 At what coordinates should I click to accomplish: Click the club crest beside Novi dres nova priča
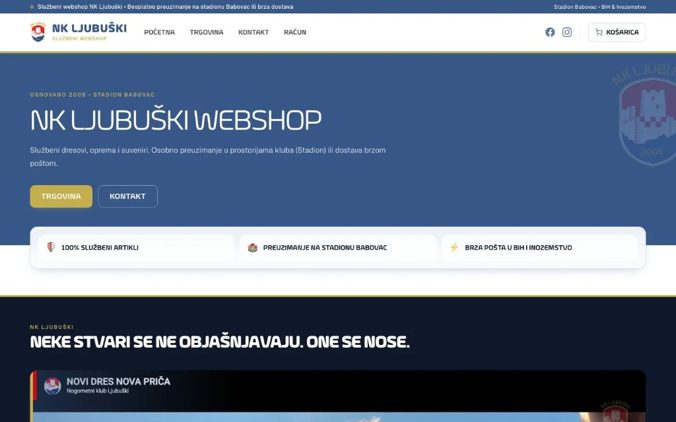point(53,386)
